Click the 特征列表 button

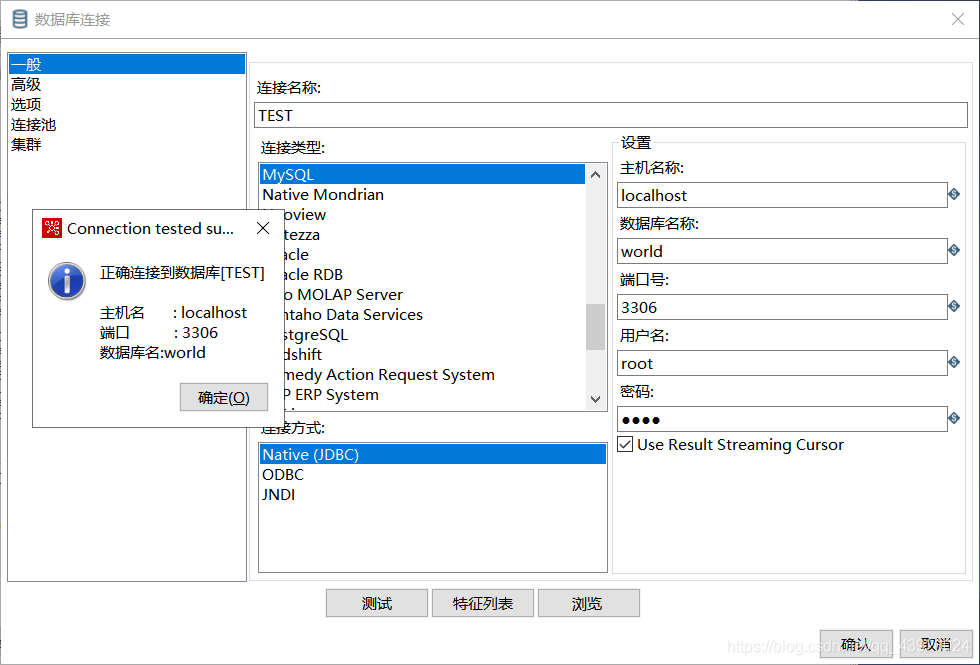[482, 603]
